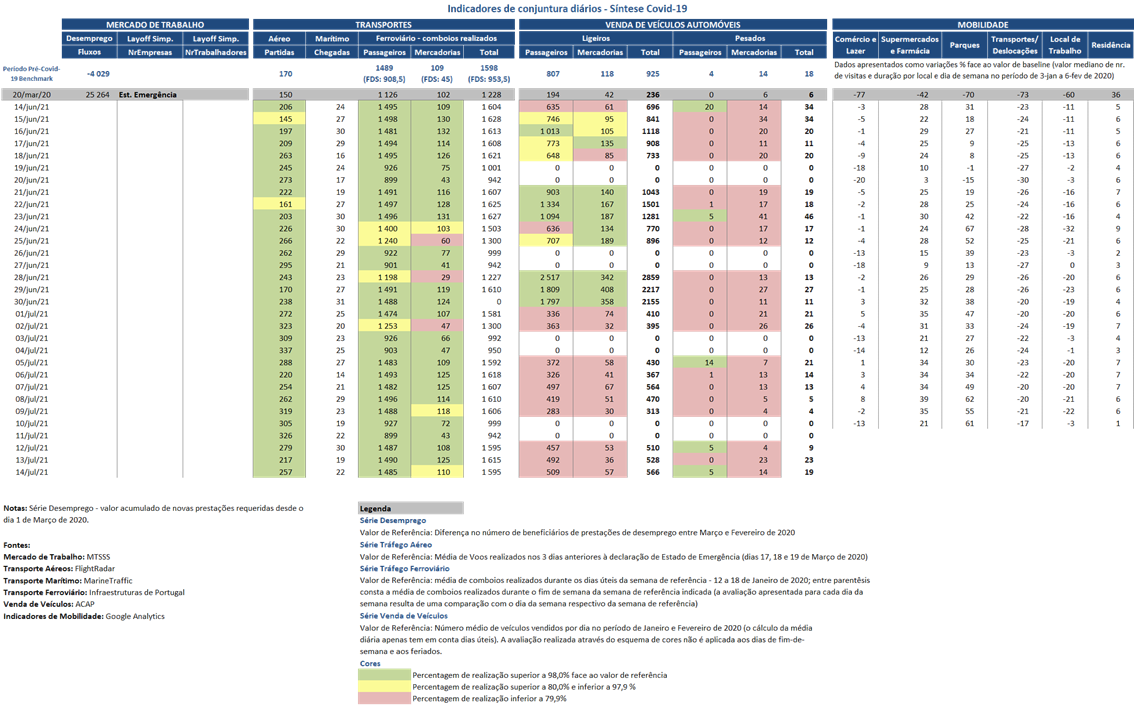Click the Série Tráfego Aéreo legend title

point(396,544)
